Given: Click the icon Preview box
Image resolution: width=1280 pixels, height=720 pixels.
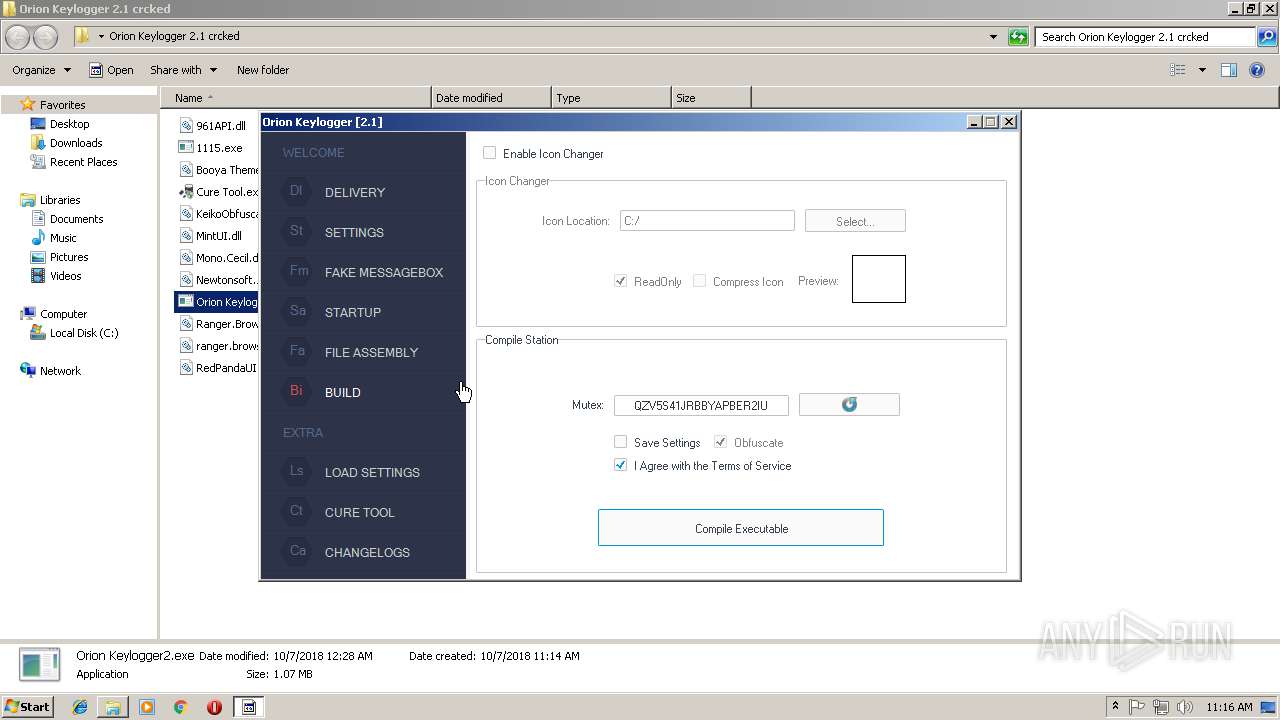Looking at the screenshot, I should tap(879, 279).
